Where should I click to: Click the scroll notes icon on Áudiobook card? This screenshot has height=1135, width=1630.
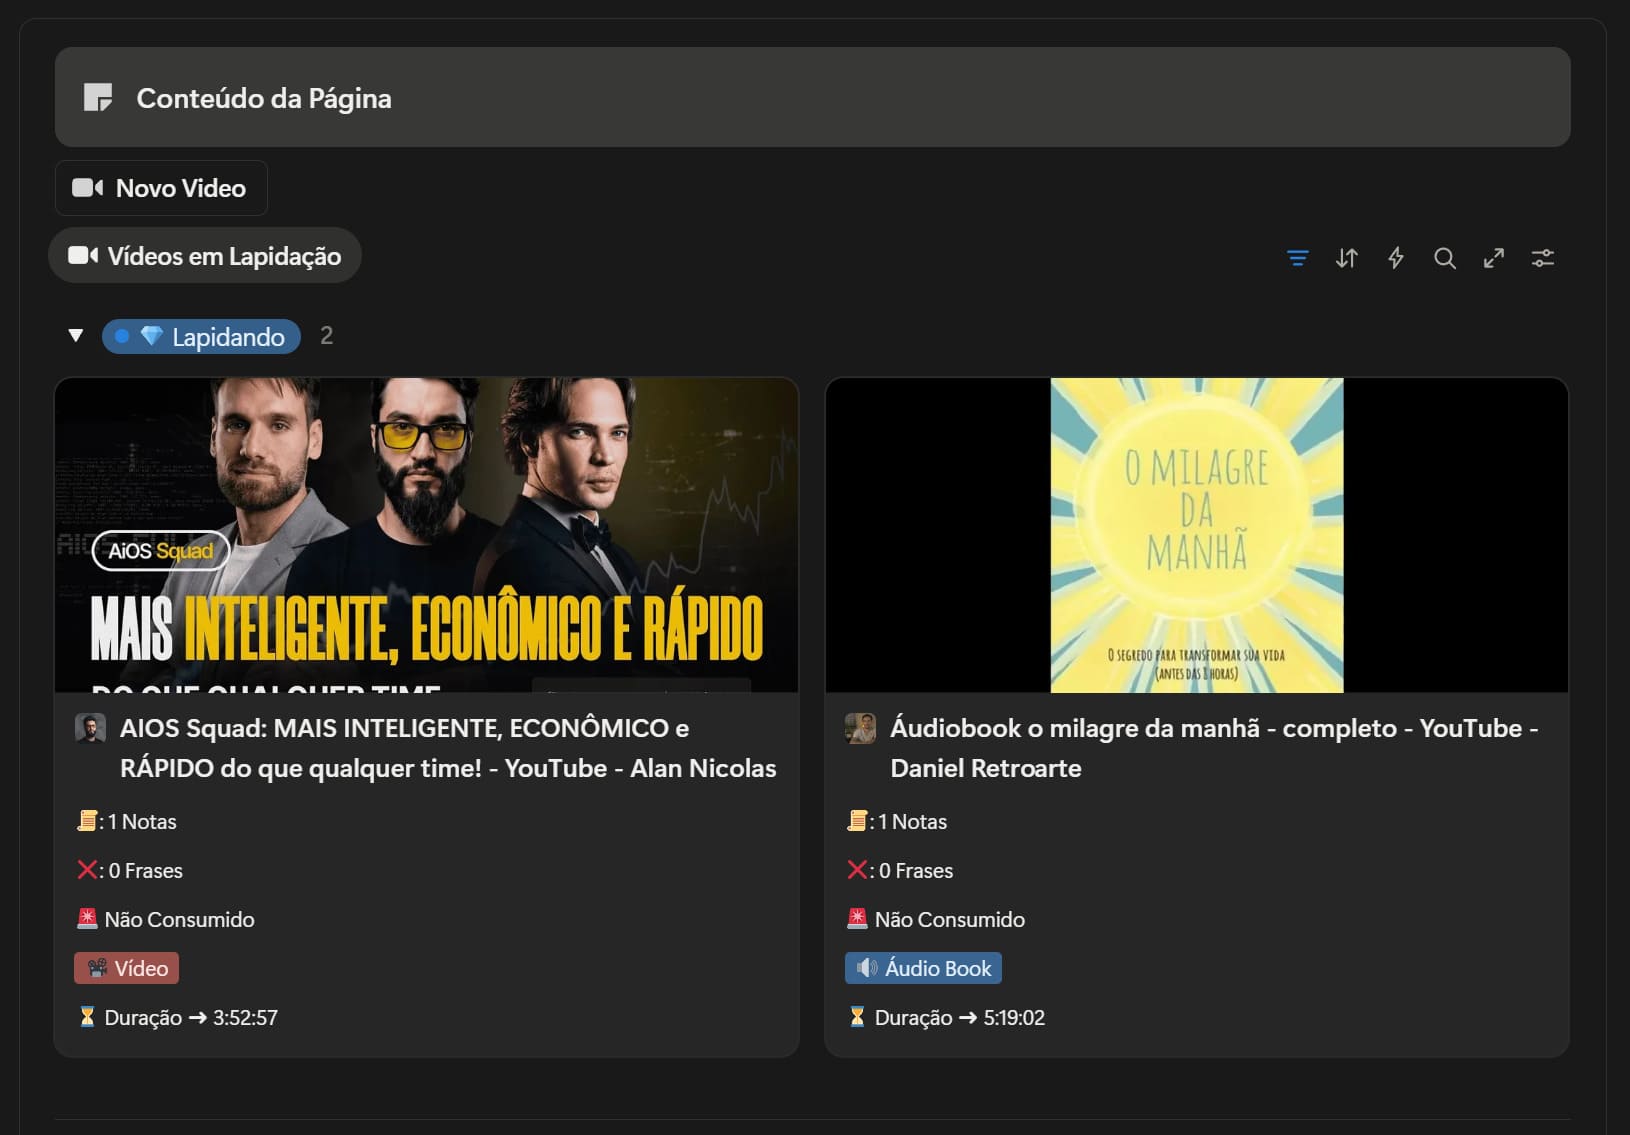tap(857, 821)
